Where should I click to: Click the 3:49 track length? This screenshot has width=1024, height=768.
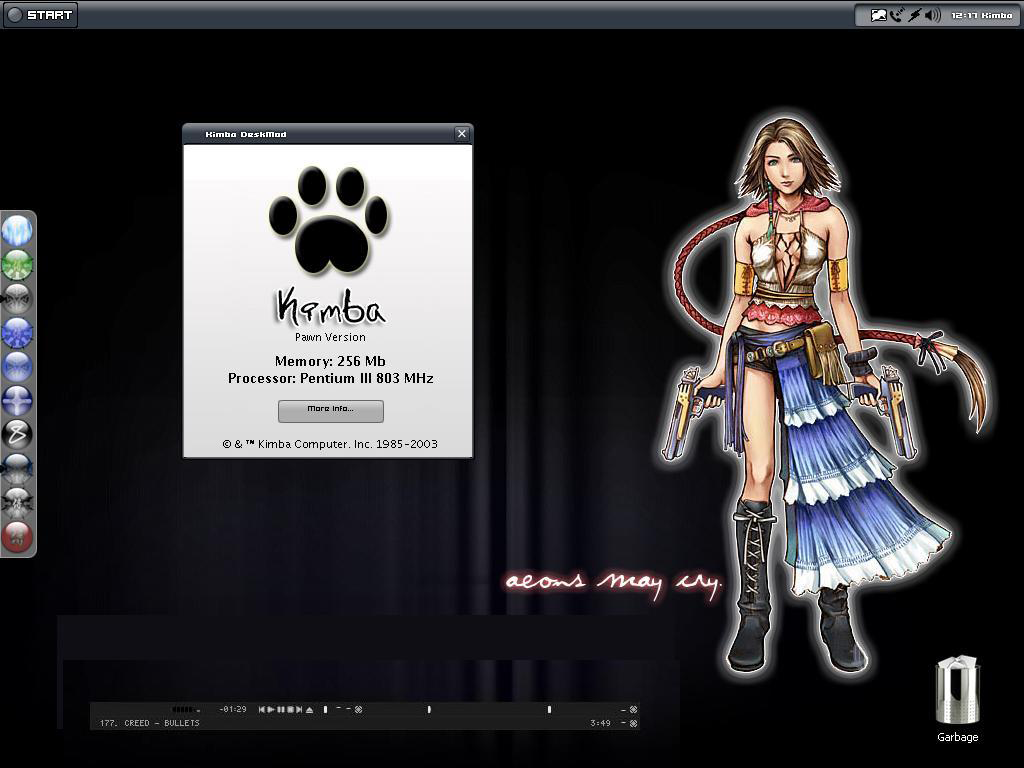600,723
